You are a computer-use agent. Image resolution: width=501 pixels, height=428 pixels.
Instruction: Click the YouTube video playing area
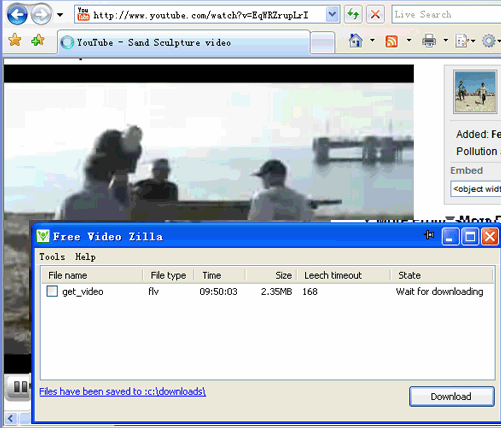click(209, 143)
